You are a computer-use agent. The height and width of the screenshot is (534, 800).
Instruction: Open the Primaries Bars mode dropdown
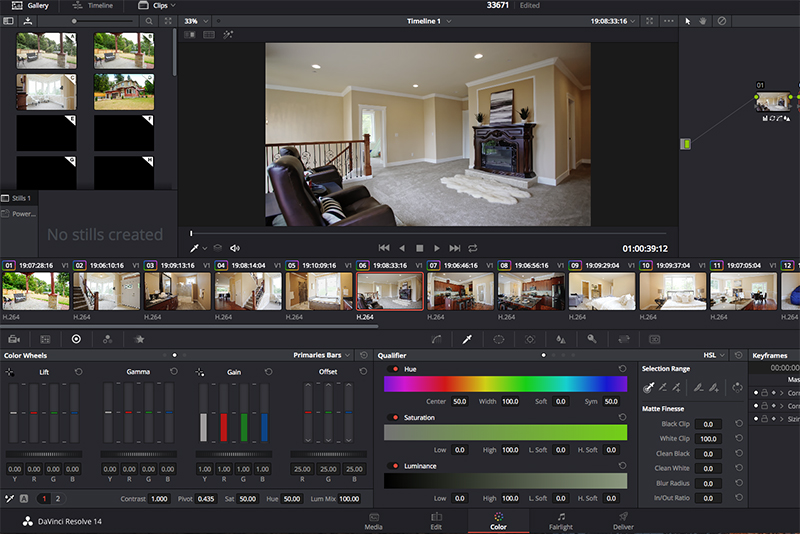click(321, 355)
